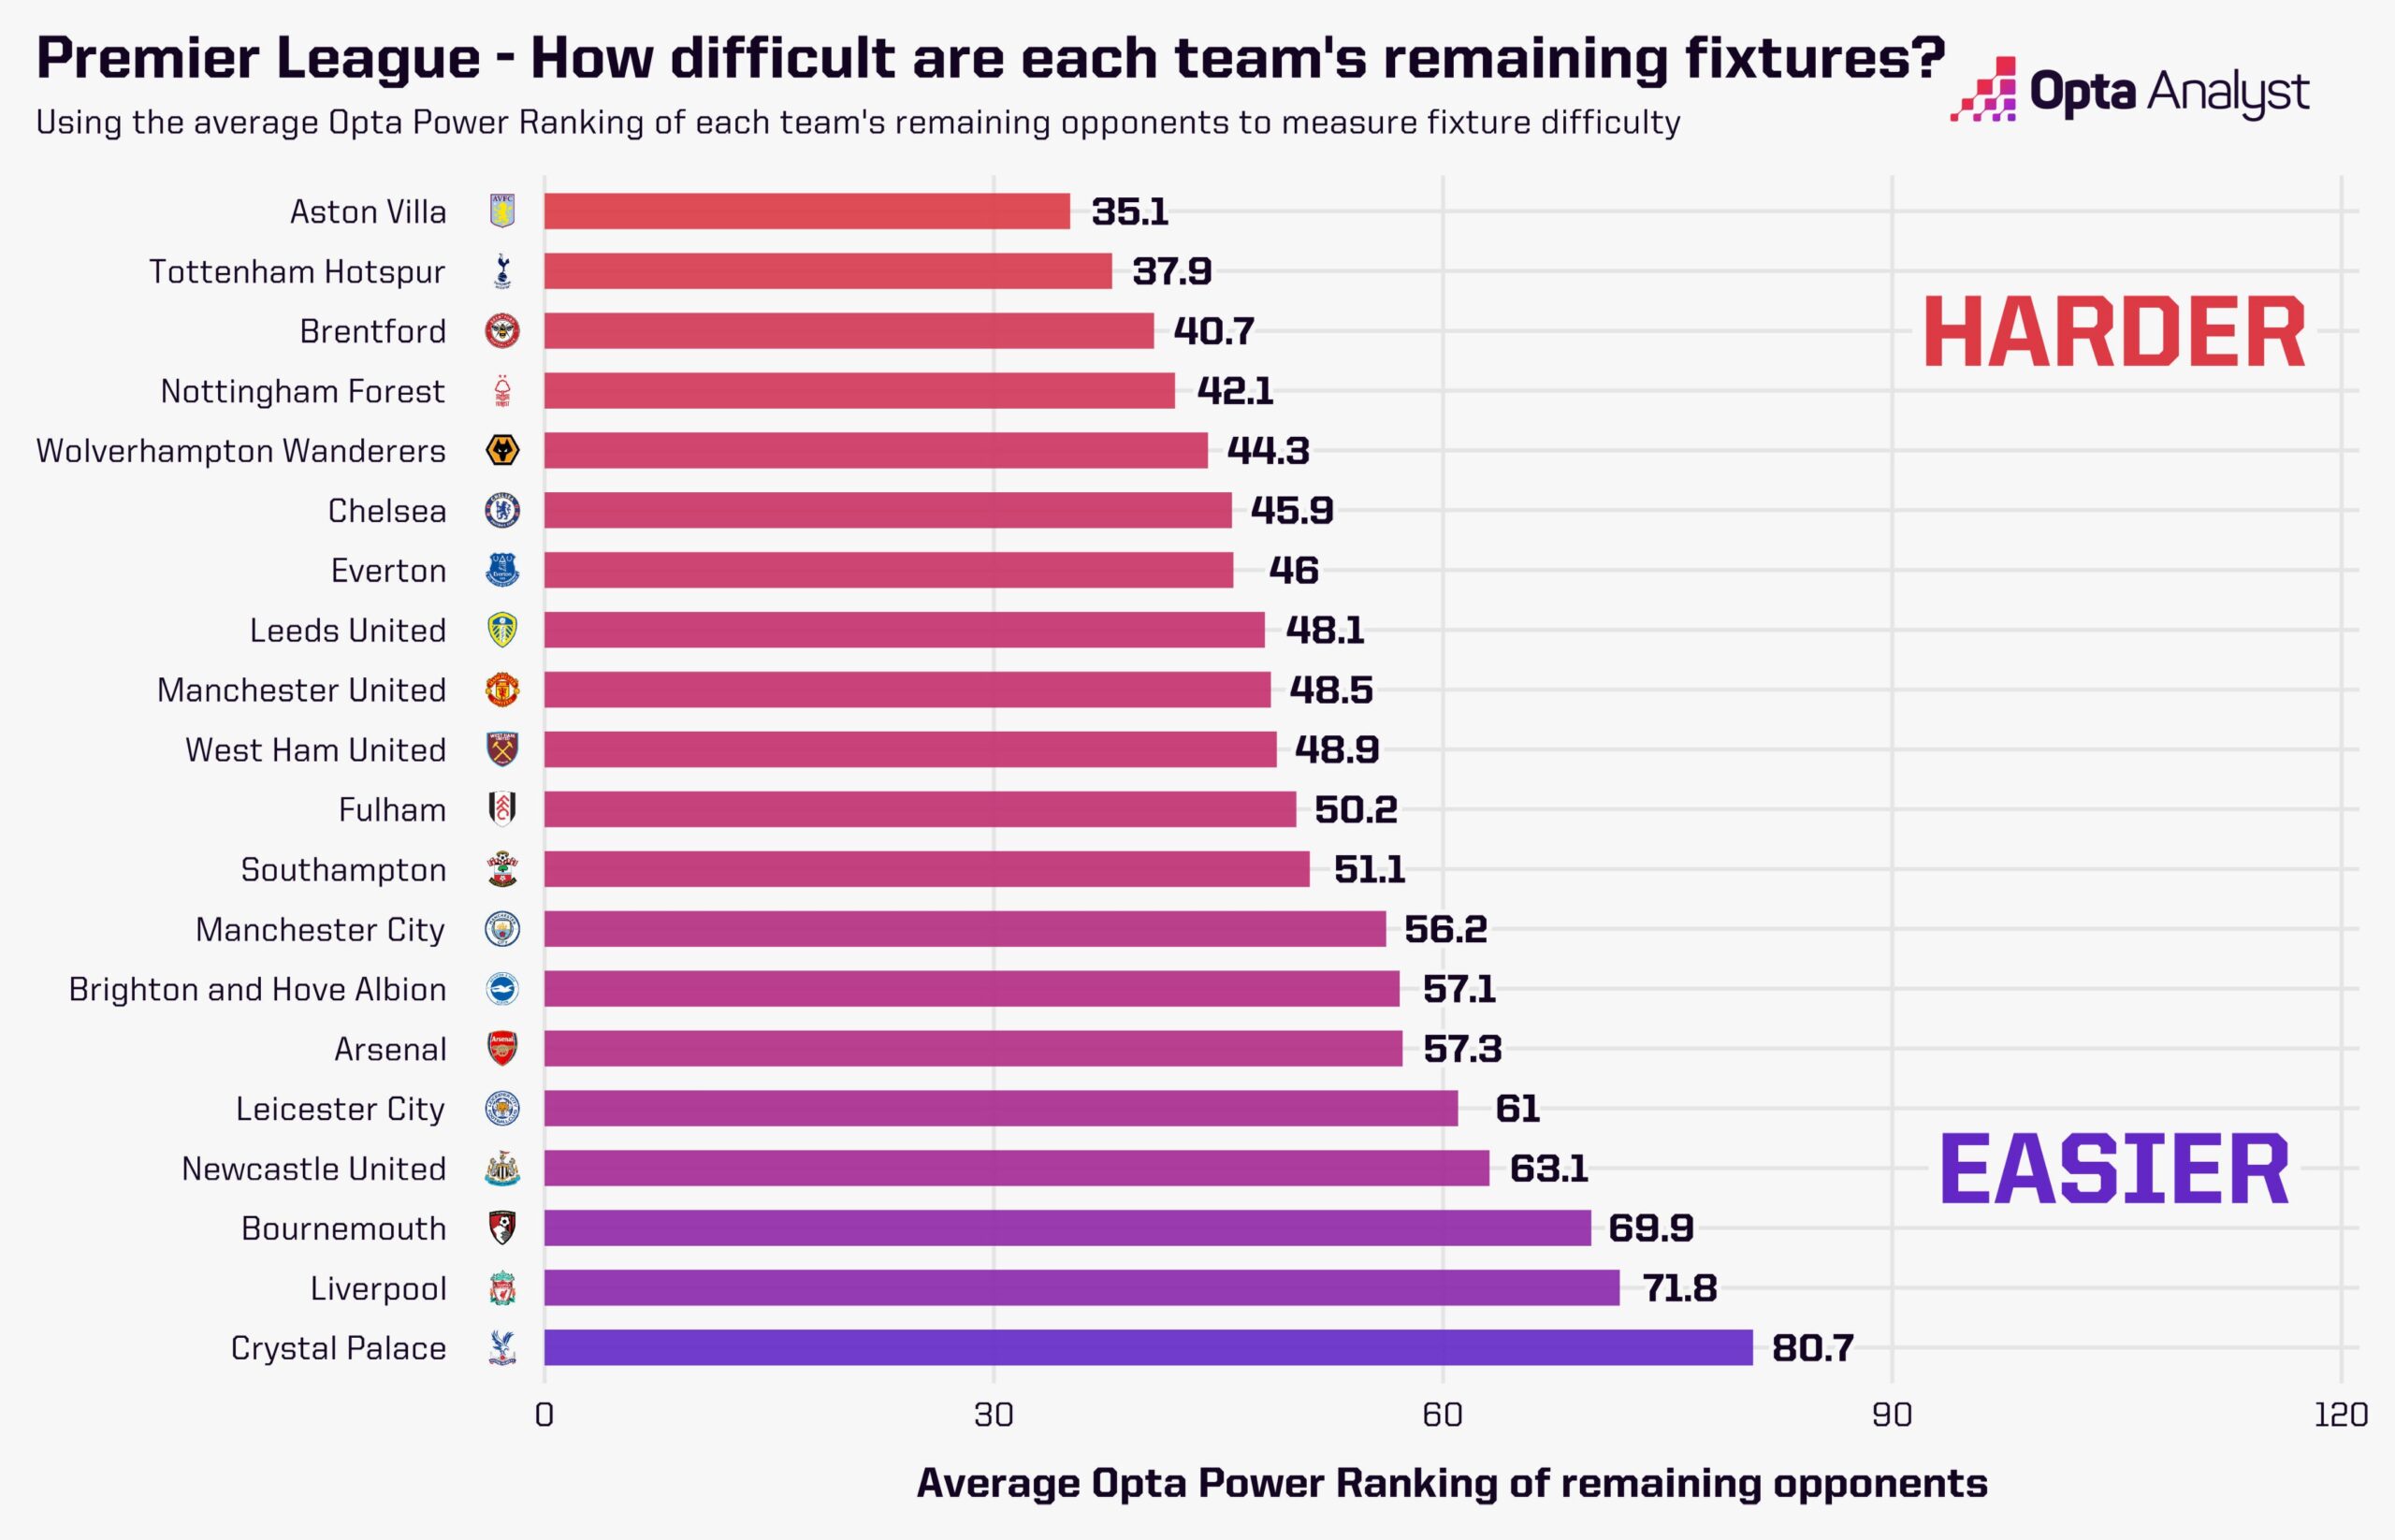Click the Tottenham Hotspur crest icon
This screenshot has height=1540, width=2395.
click(502, 271)
